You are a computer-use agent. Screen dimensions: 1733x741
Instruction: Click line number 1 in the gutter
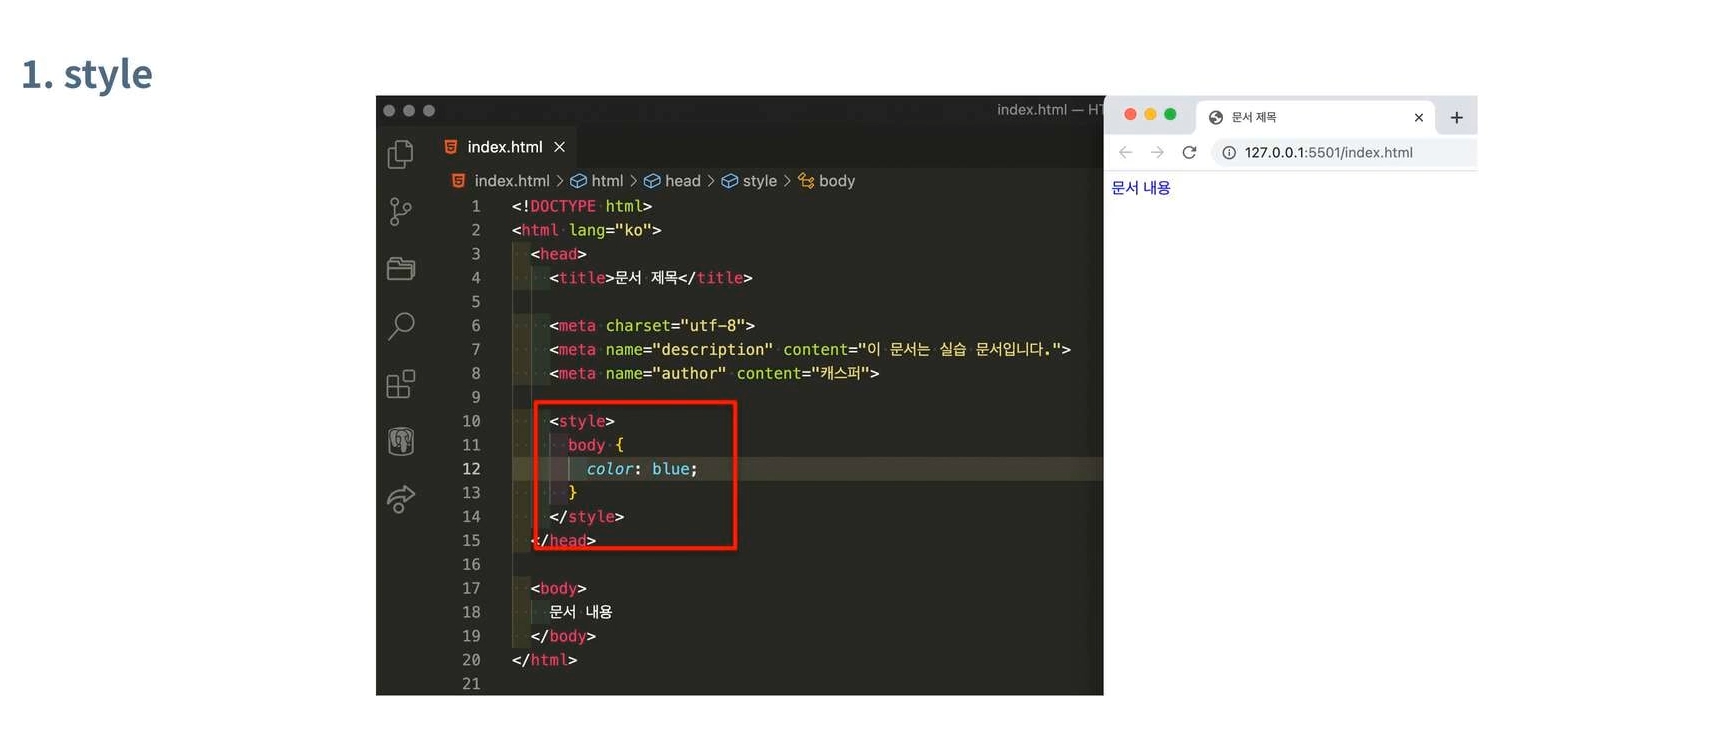point(476,206)
